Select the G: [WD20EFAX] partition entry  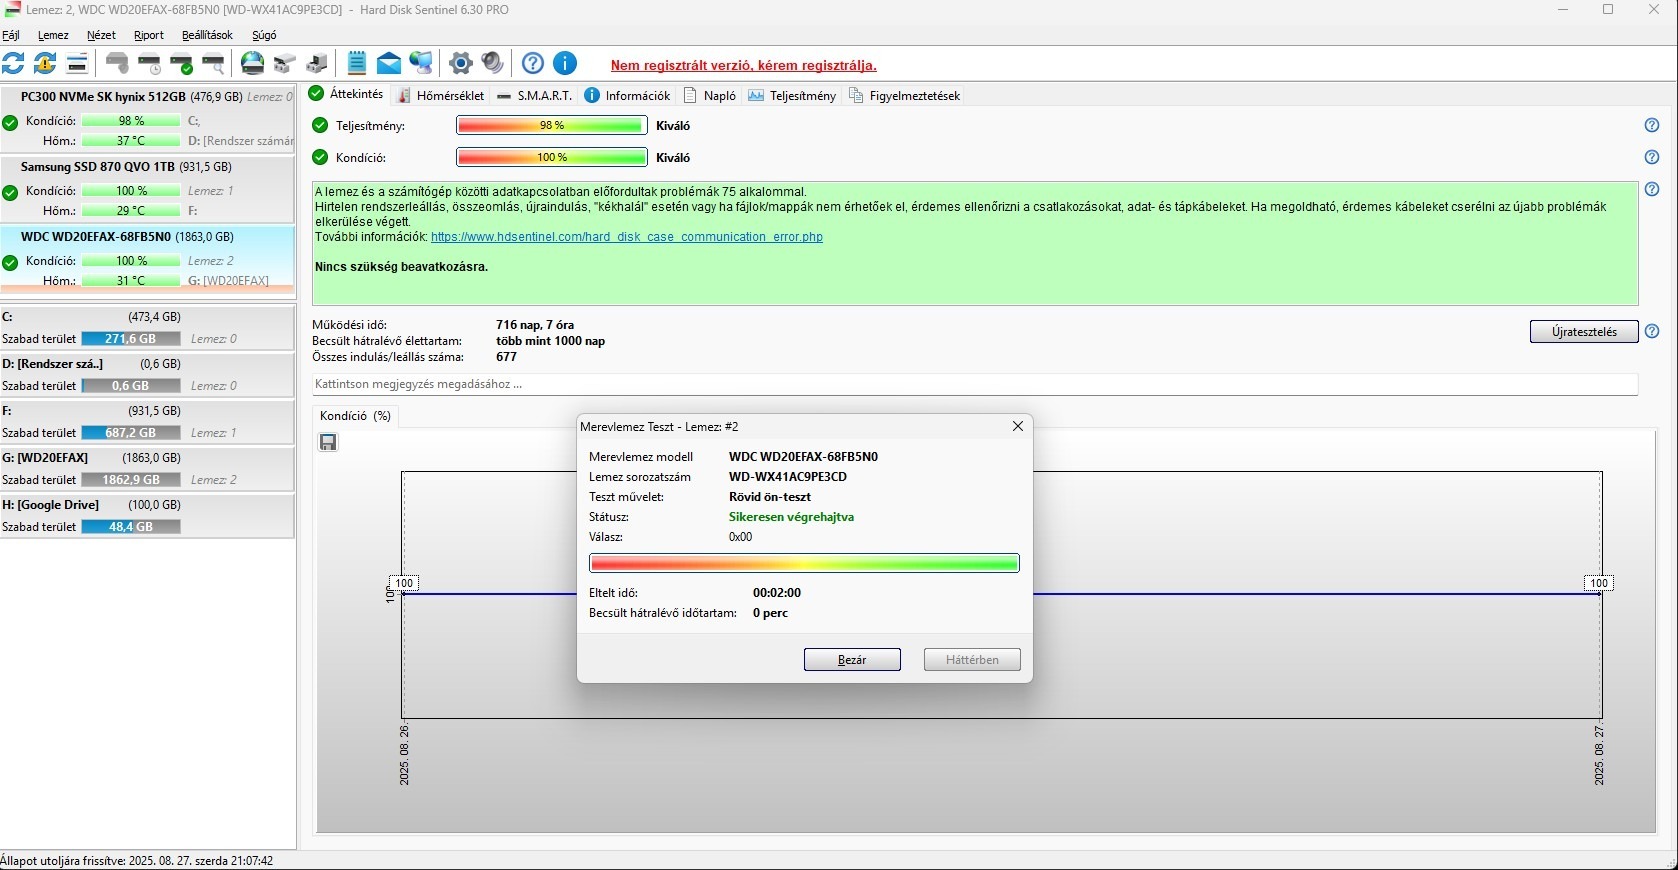147,469
